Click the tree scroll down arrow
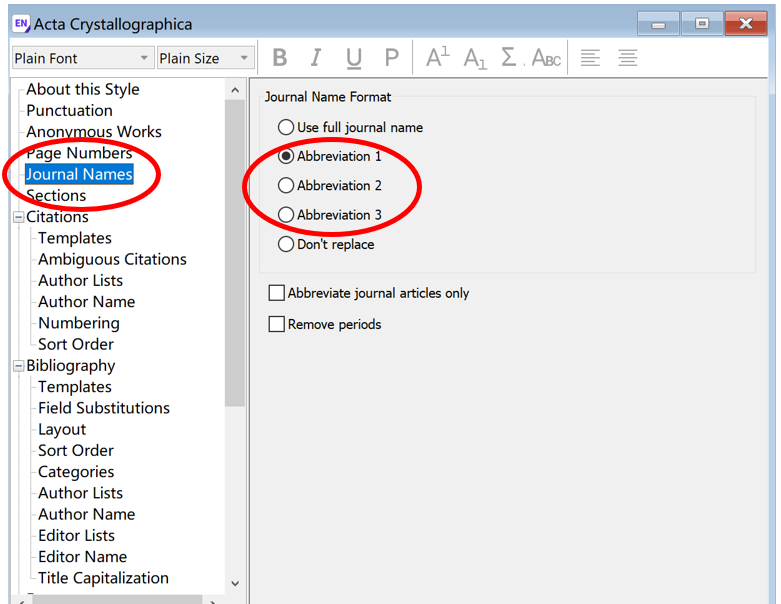 pos(235,583)
